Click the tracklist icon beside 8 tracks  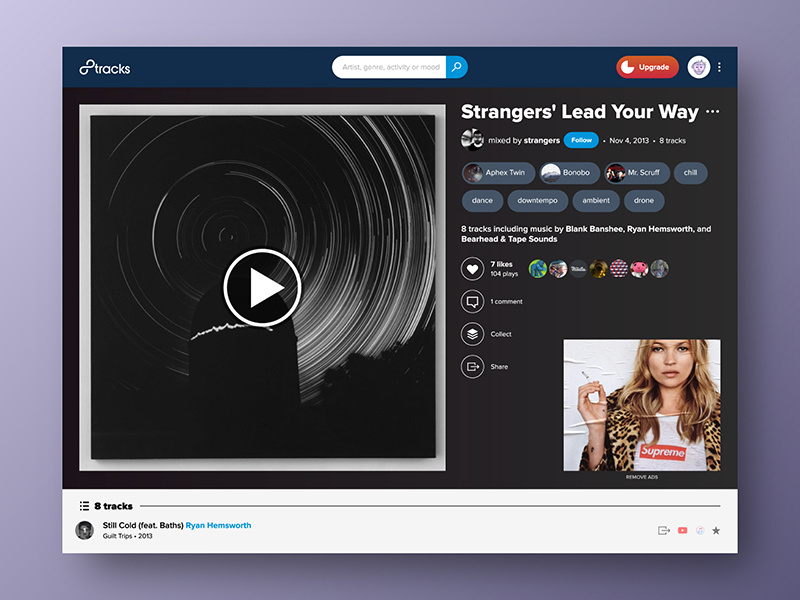(x=84, y=506)
